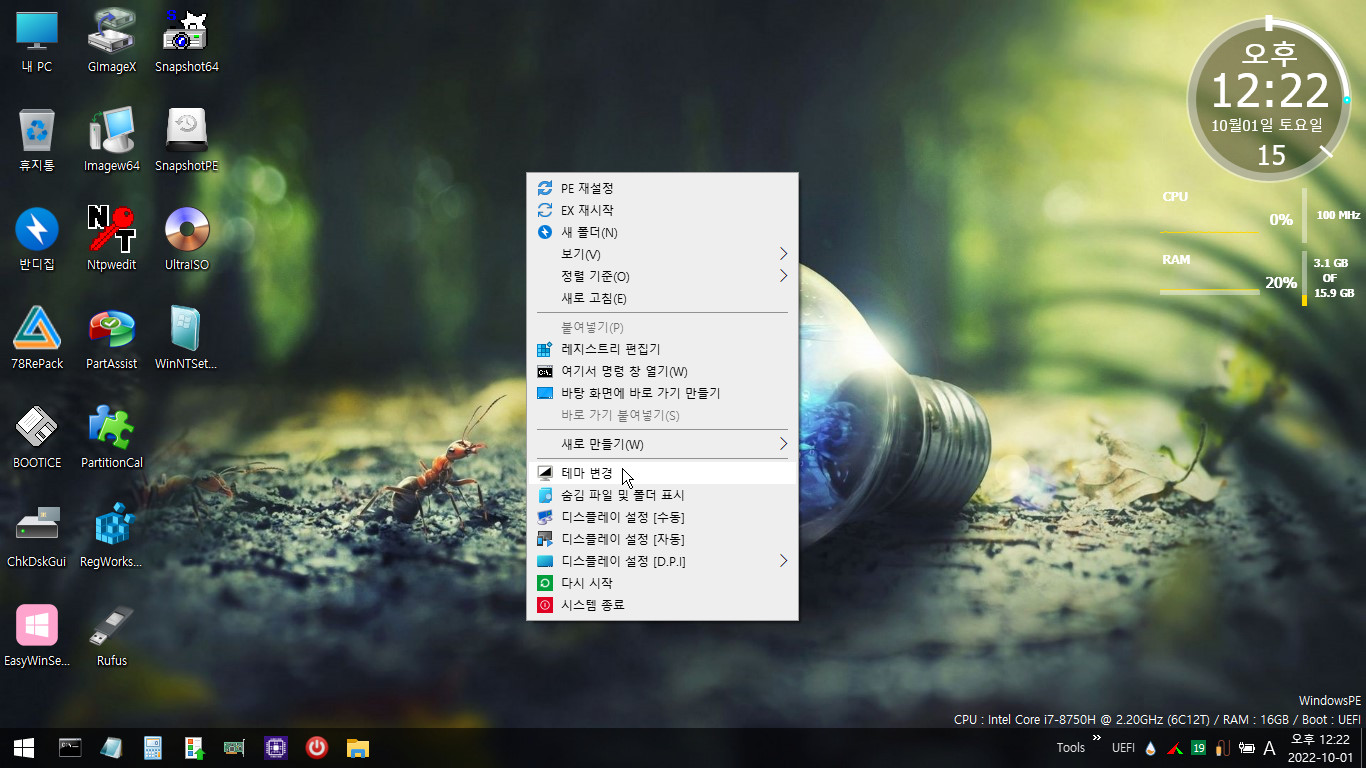The width and height of the screenshot is (1366, 768).
Task: Open the red power icon on taskbar
Action: pos(317,747)
